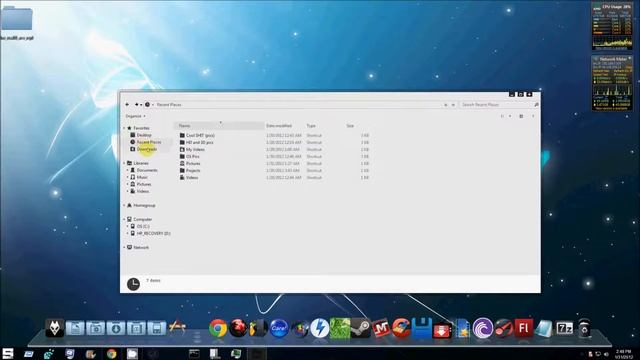Open the blue floppy disk dock icon

pos(422,328)
